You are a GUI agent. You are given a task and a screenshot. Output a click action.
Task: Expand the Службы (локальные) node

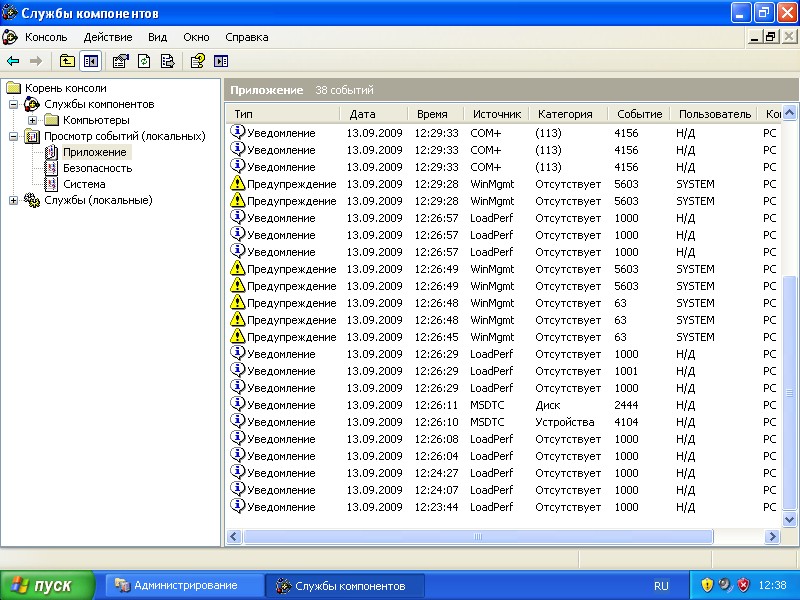click(14, 200)
